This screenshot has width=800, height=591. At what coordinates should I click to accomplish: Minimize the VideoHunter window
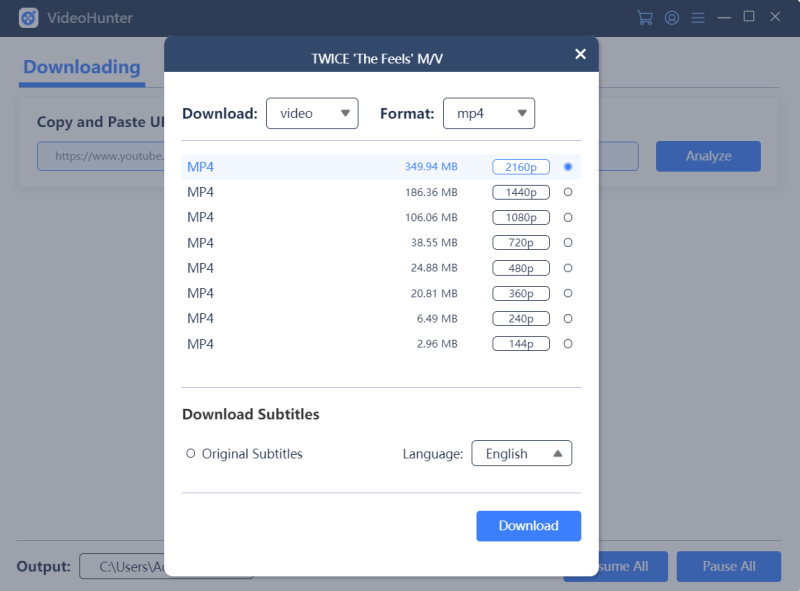tap(724, 18)
